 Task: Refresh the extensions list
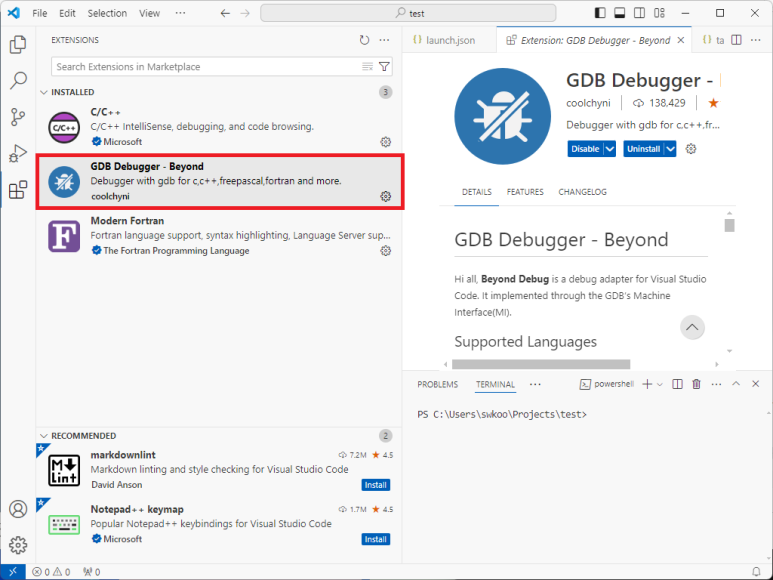(x=364, y=40)
